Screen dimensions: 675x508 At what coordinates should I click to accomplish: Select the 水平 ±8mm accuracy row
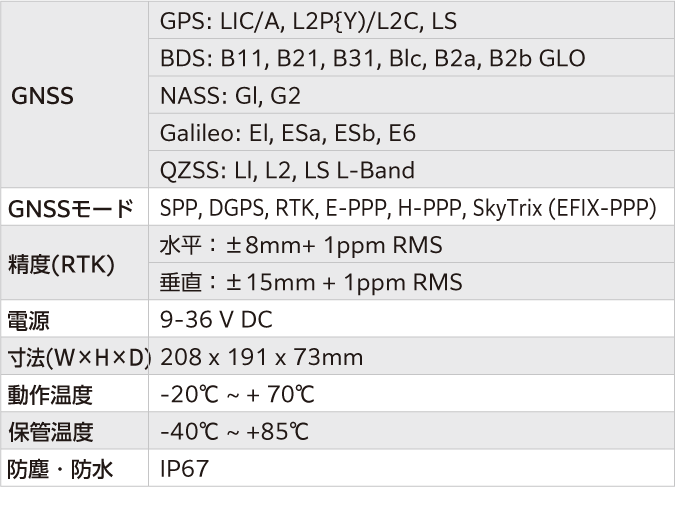click(x=300, y=246)
